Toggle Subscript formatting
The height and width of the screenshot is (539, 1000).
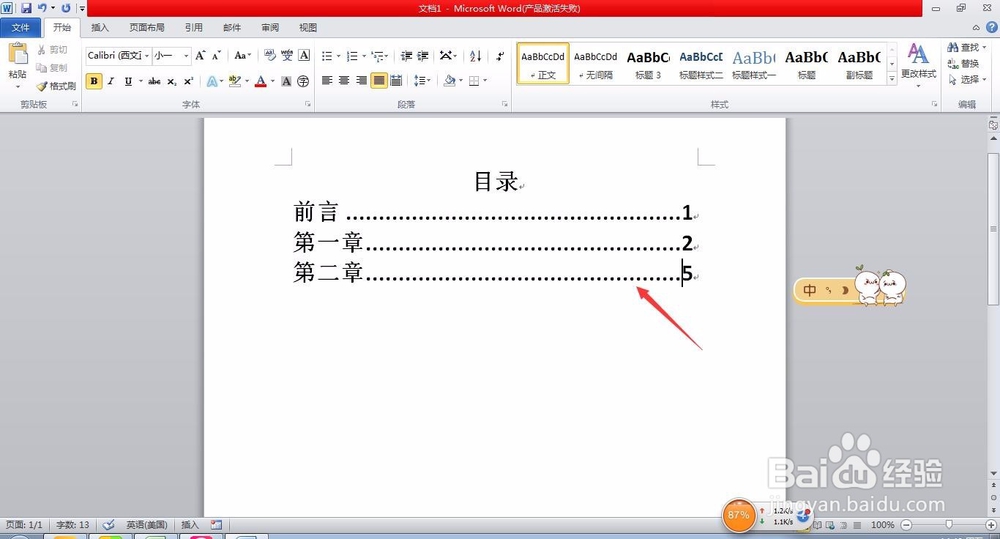(x=172, y=81)
